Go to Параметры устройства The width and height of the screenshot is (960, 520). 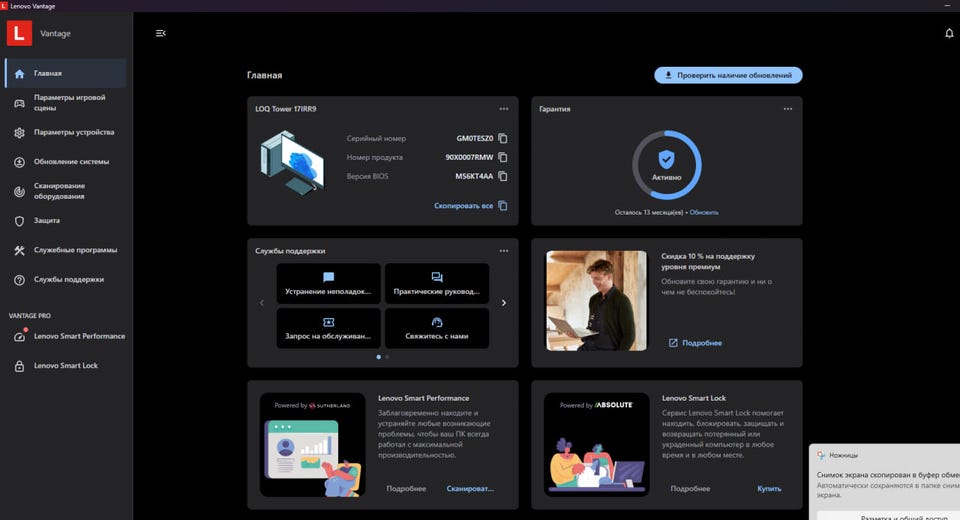coord(66,132)
